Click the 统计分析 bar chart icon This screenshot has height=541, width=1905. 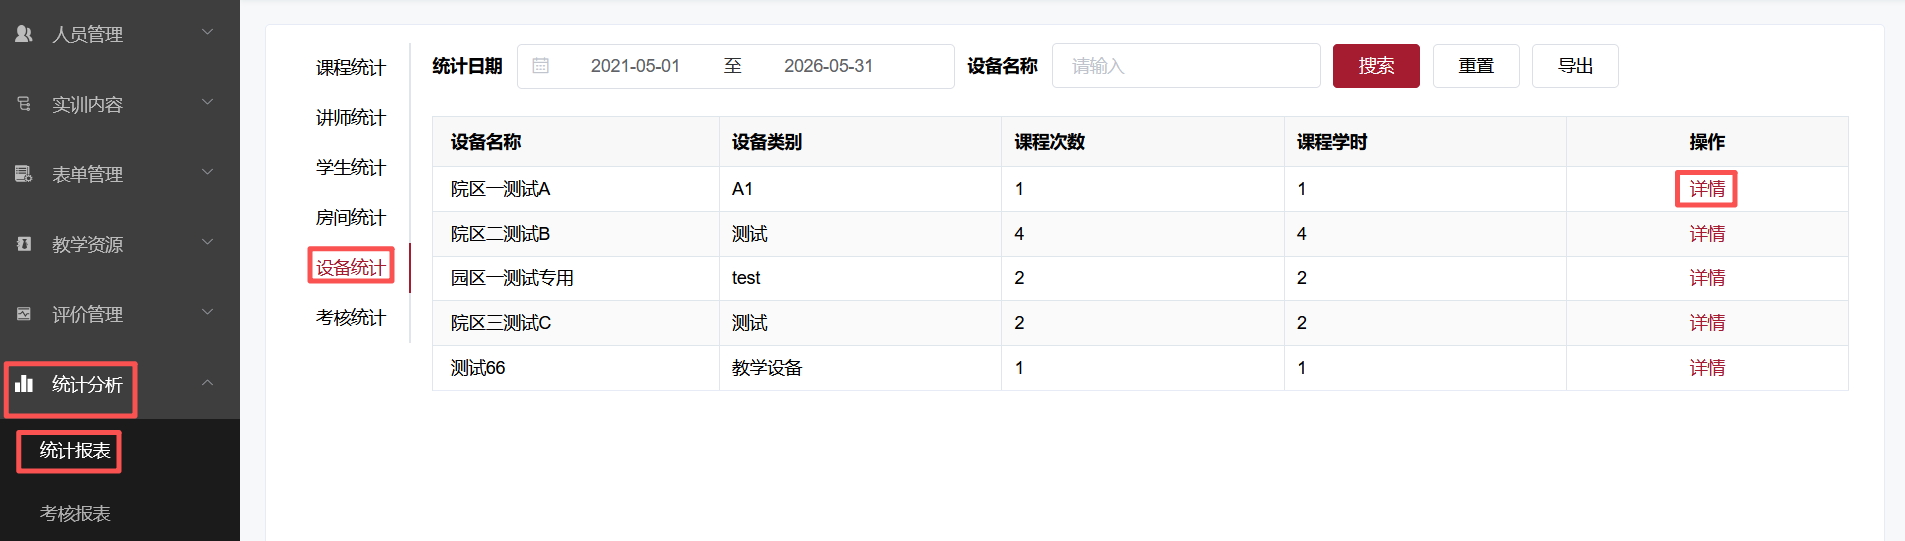pos(24,383)
